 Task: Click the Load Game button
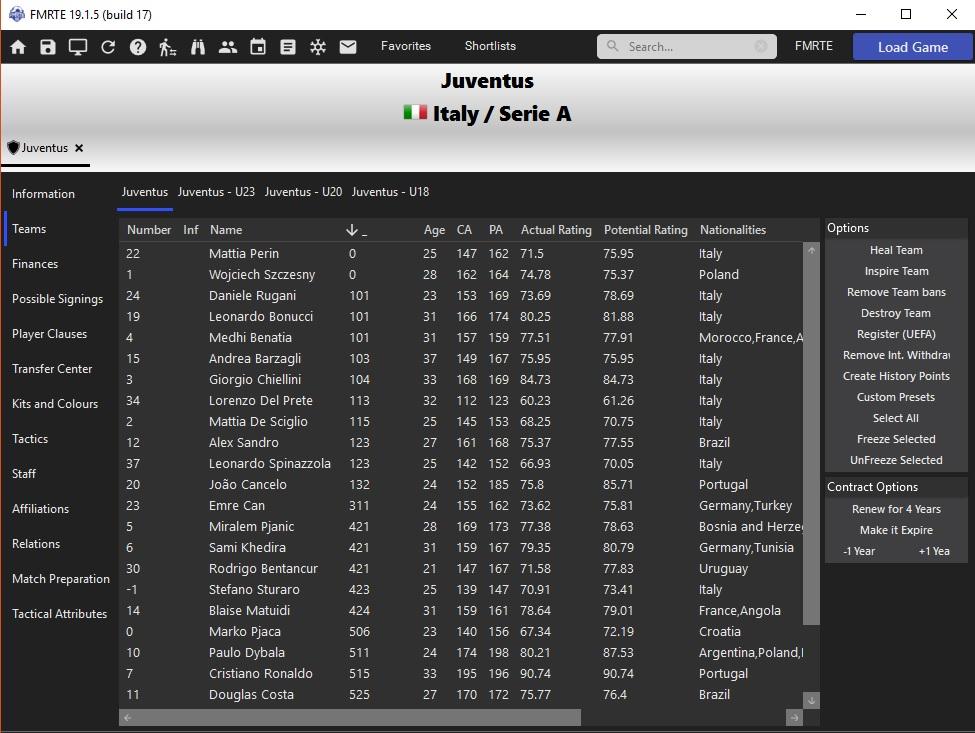[x=912, y=47]
